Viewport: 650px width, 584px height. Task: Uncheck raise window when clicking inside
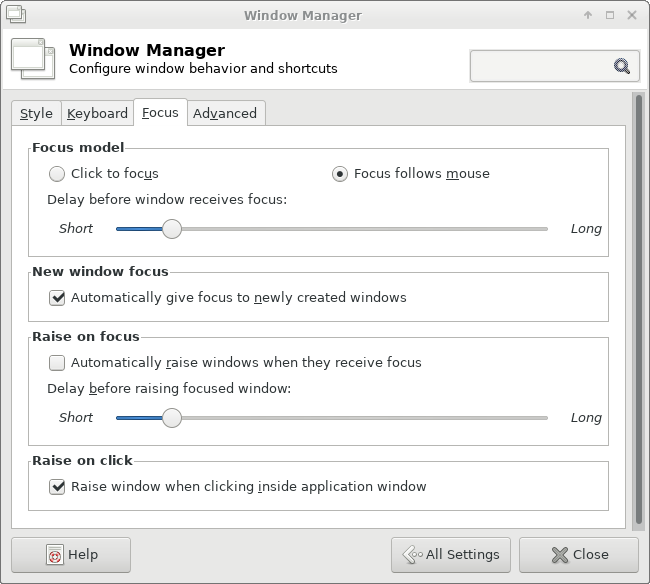tap(57, 487)
